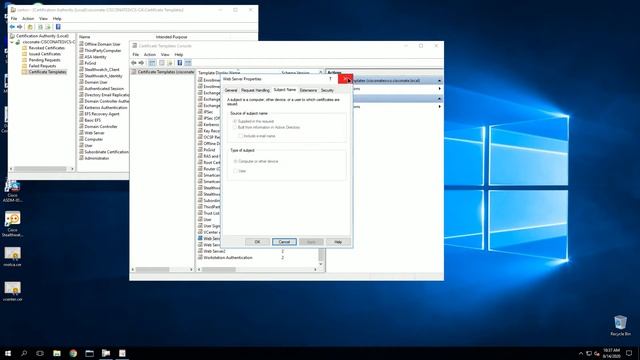Image resolution: width=640 pixels, height=360 pixels.
Task: Click Help button in Web Server Properties
Action: coord(338,242)
